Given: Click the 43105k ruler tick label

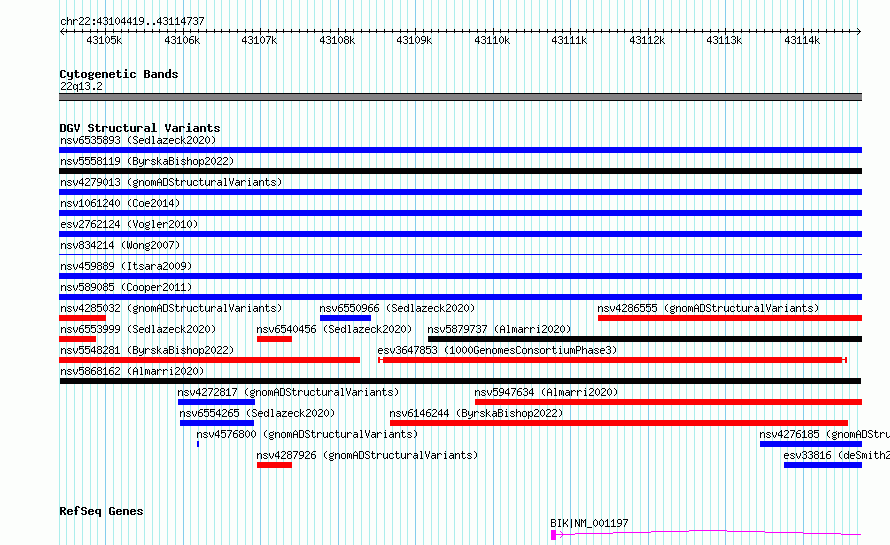Looking at the screenshot, I should click(x=104, y=40).
